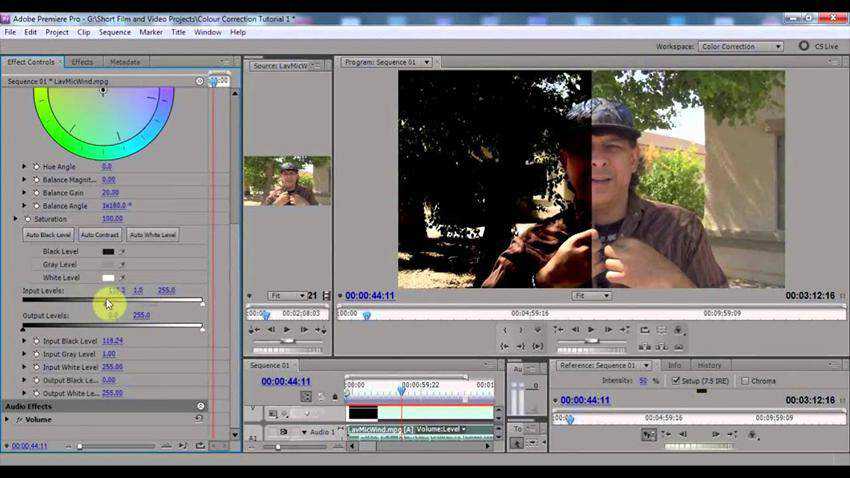This screenshot has height=478, width=850.
Task: Switch to the History tab
Action: [709, 365]
